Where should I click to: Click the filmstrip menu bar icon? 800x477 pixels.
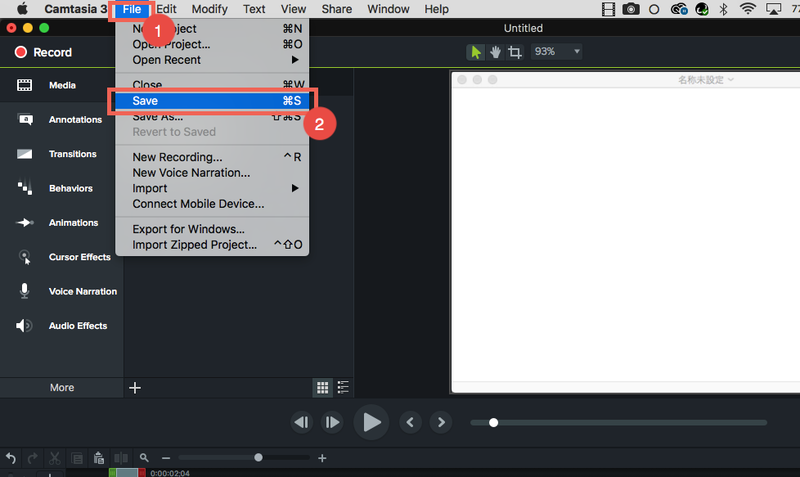pos(608,9)
